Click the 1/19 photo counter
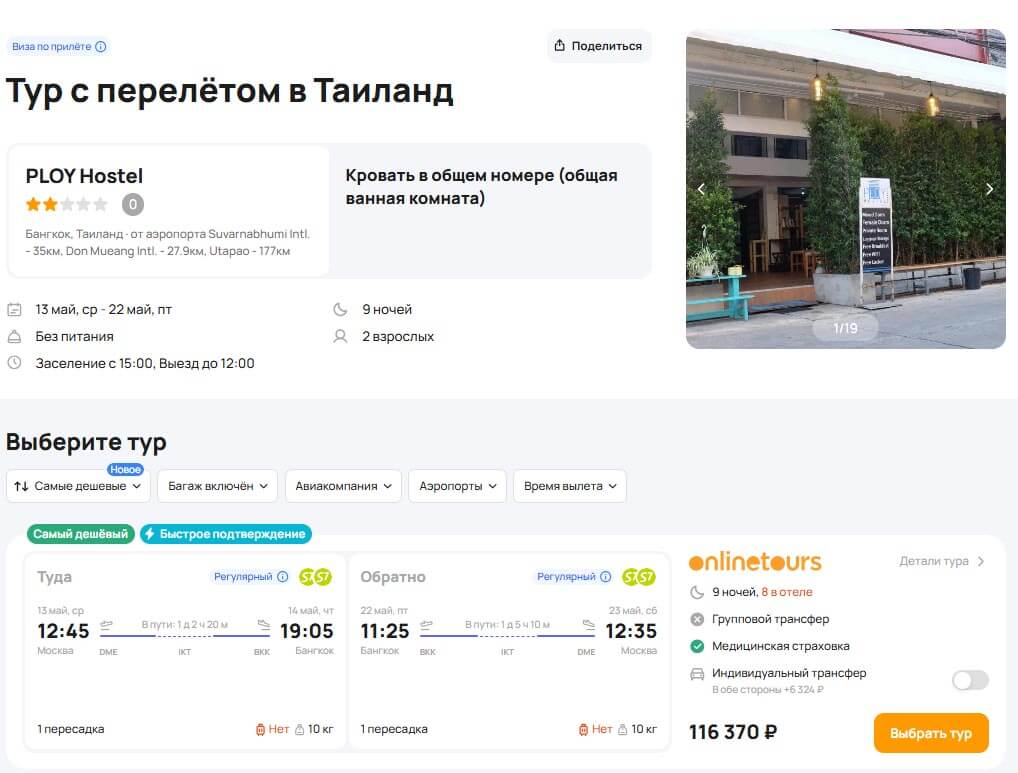This screenshot has width=1018, height=773. pyautogui.click(x=845, y=328)
